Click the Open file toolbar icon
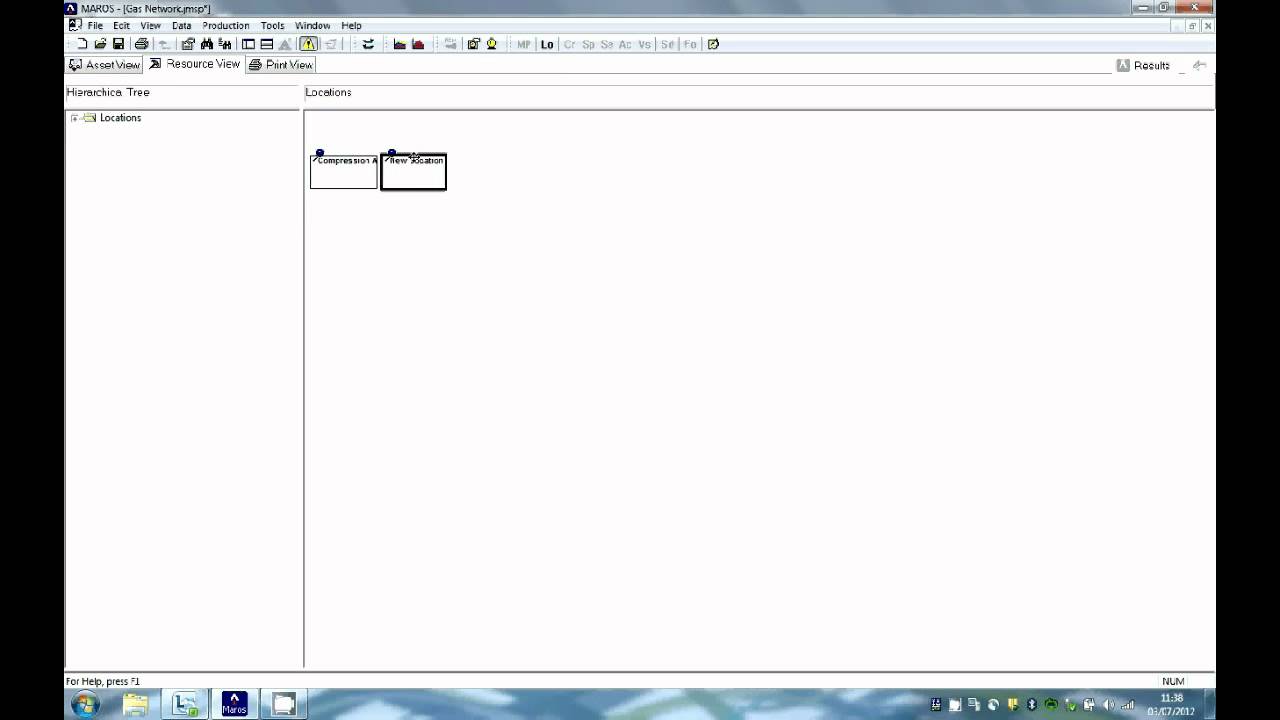This screenshot has height=720, width=1280. pos(100,44)
